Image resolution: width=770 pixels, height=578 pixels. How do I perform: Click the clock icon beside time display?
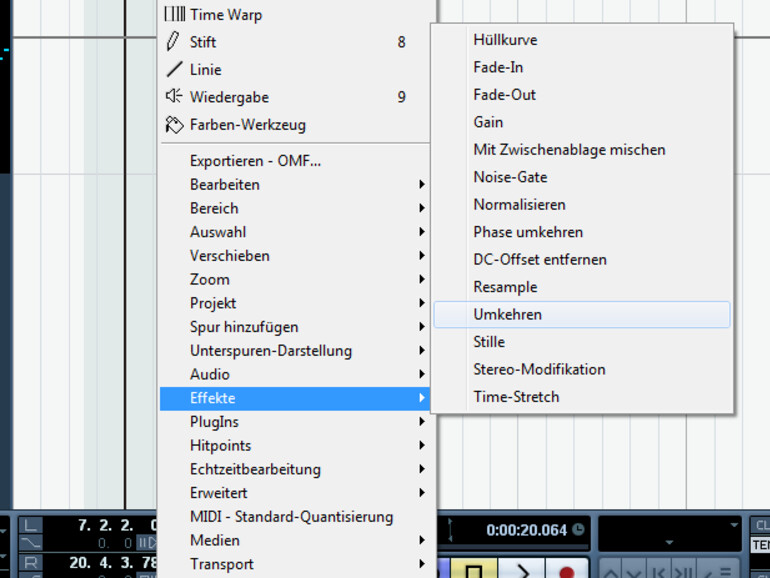point(579,529)
